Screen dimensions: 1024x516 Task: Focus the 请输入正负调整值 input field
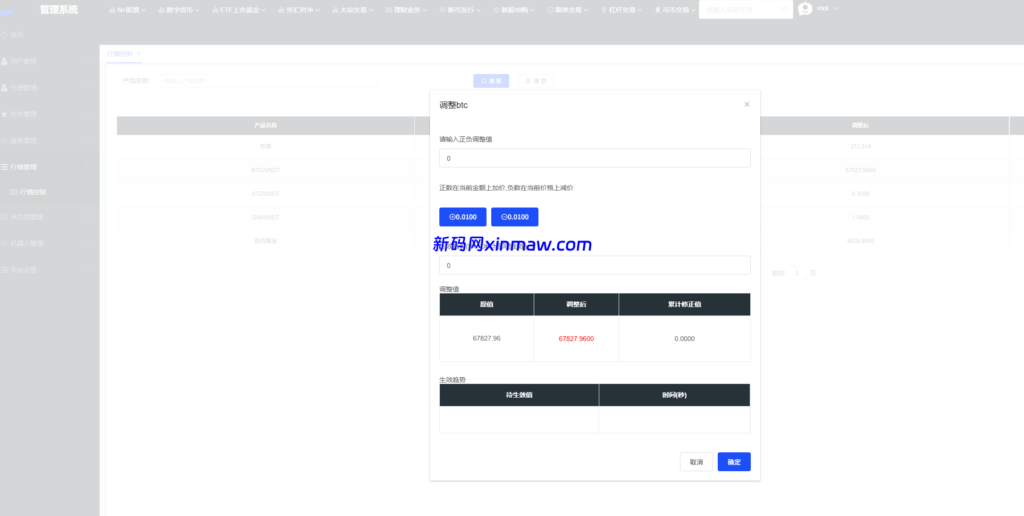point(595,158)
